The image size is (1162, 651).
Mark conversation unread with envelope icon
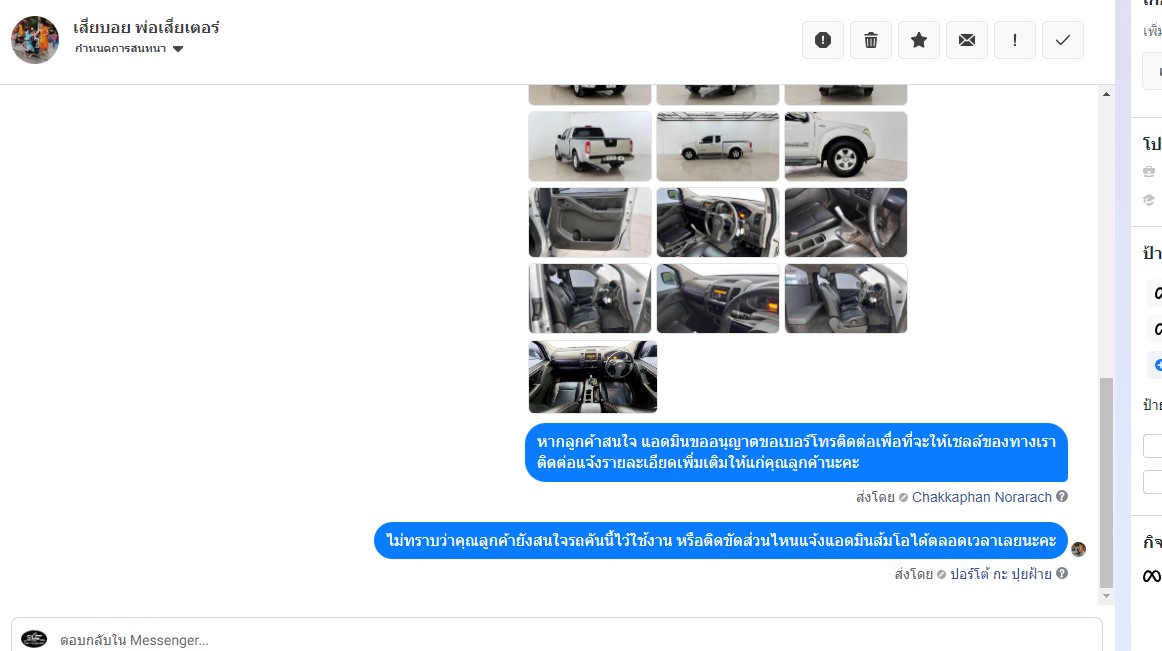(x=967, y=40)
